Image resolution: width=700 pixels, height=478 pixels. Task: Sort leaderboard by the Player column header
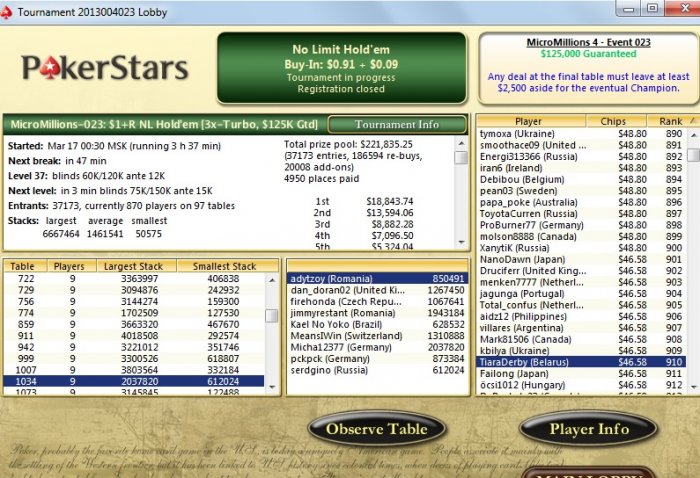(x=531, y=121)
